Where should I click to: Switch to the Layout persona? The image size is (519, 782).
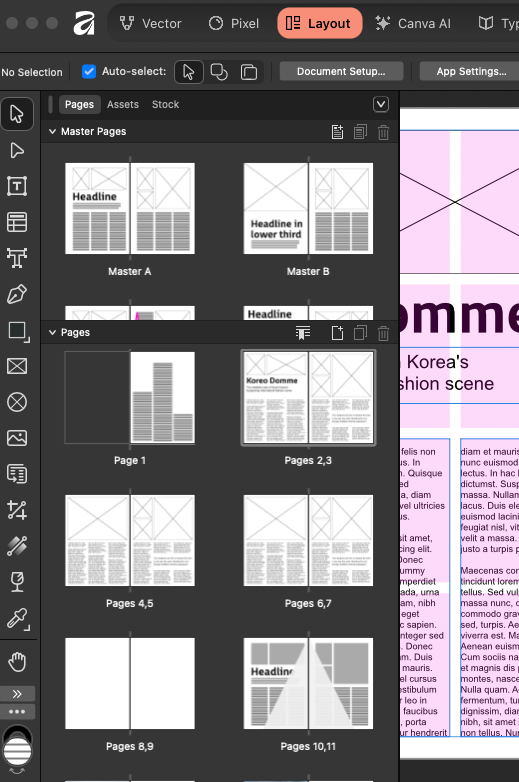pos(320,23)
